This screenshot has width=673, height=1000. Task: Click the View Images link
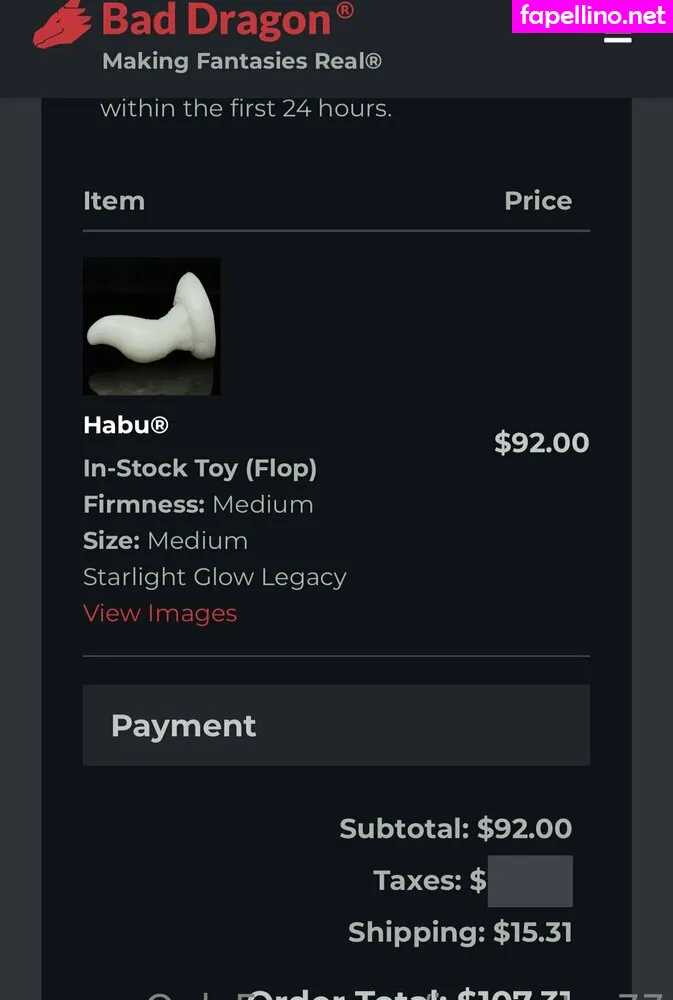coord(160,613)
